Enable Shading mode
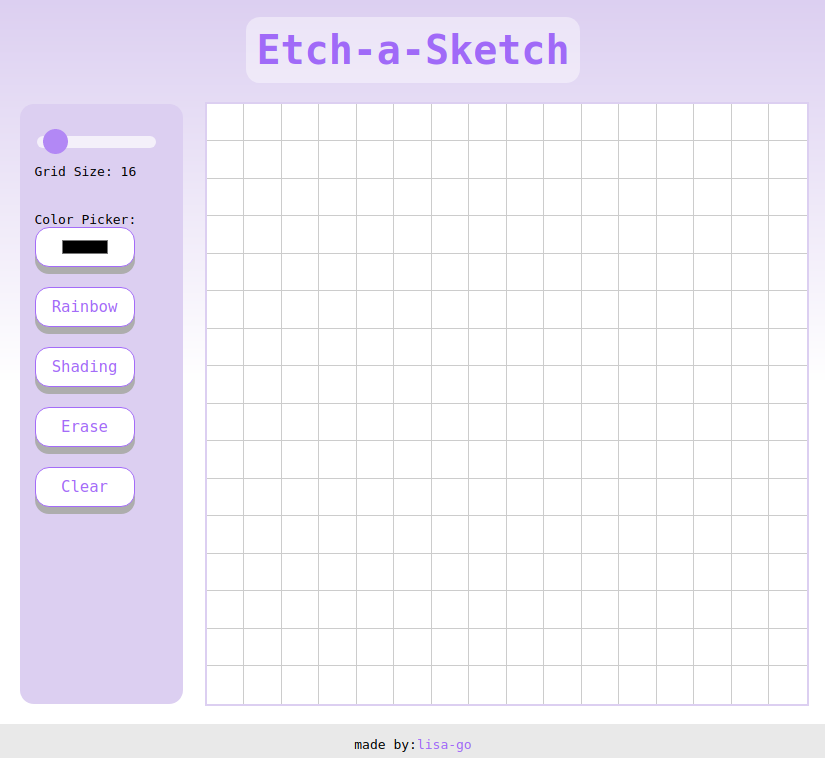This screenshot has height=758, width=825. click(84, 367)
